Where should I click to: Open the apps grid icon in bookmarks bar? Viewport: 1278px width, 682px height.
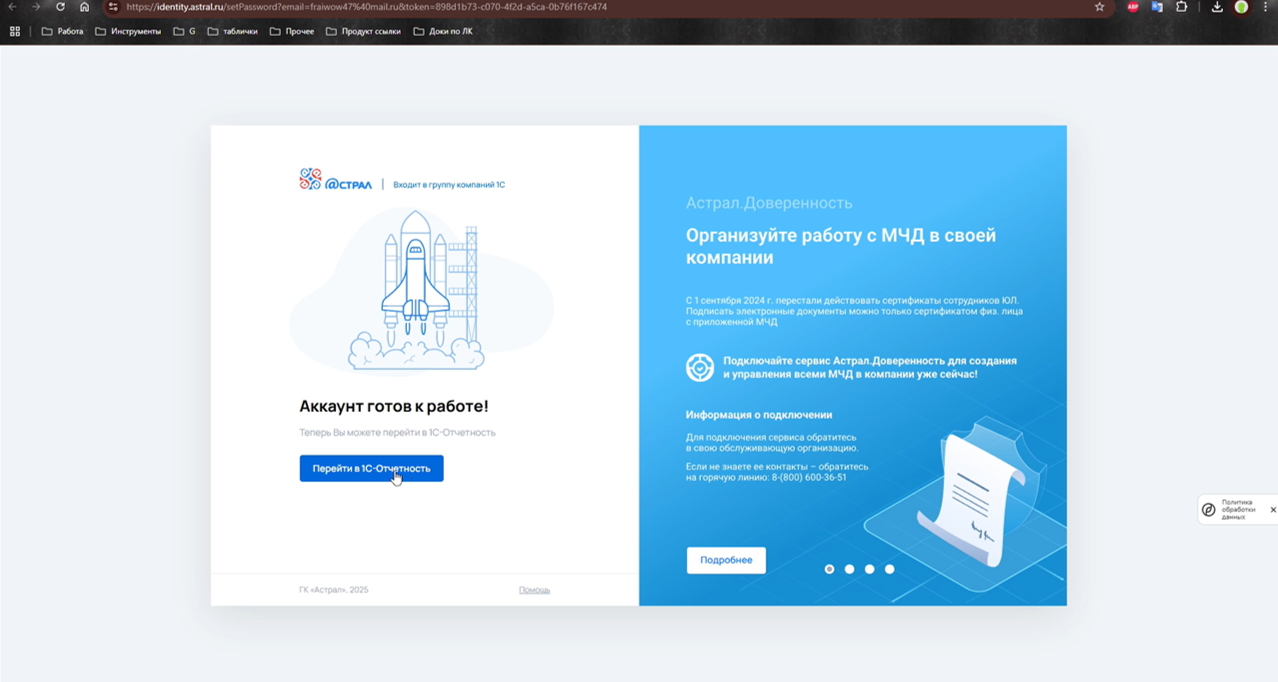[x=15, y=31]
